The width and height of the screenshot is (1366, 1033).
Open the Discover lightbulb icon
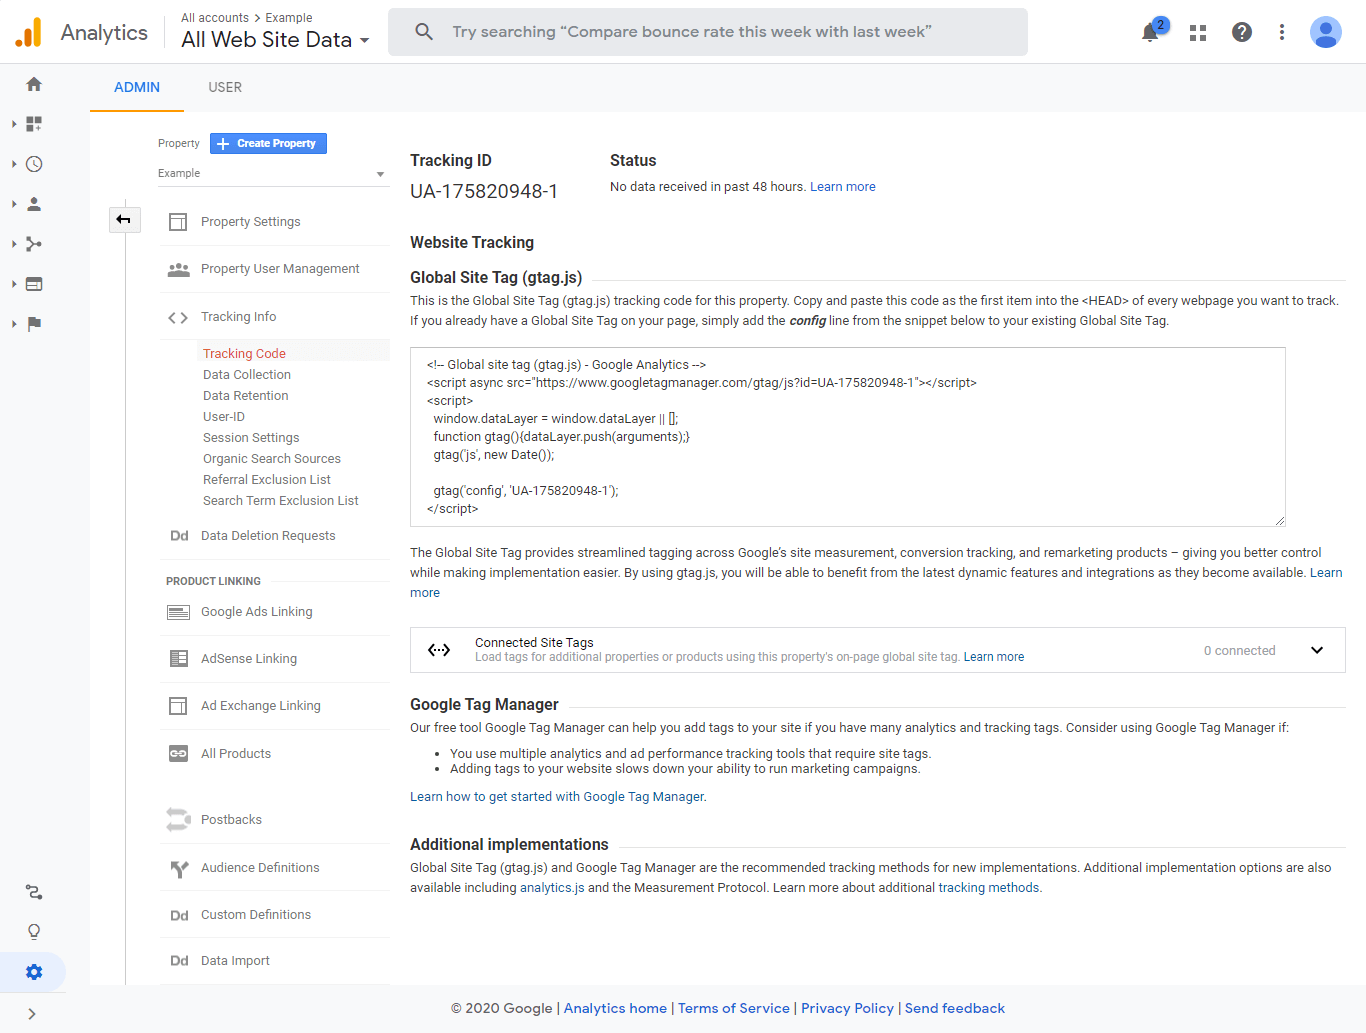point(34,932)
